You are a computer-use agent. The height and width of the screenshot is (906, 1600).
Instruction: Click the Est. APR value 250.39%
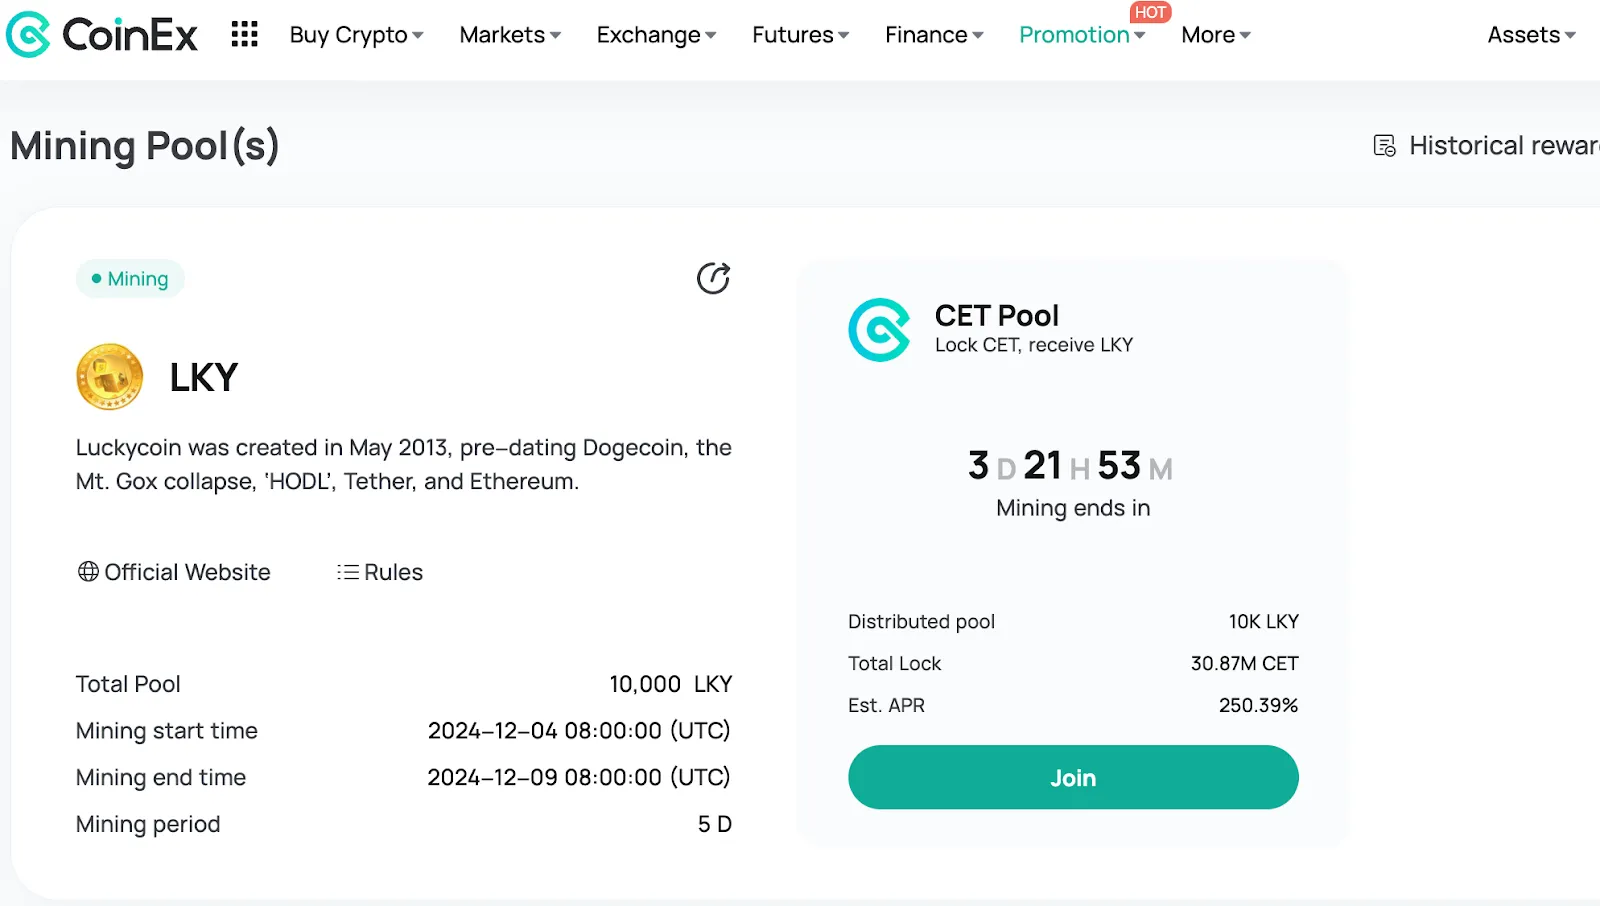pyautogui.click(x=1258, y=705)
